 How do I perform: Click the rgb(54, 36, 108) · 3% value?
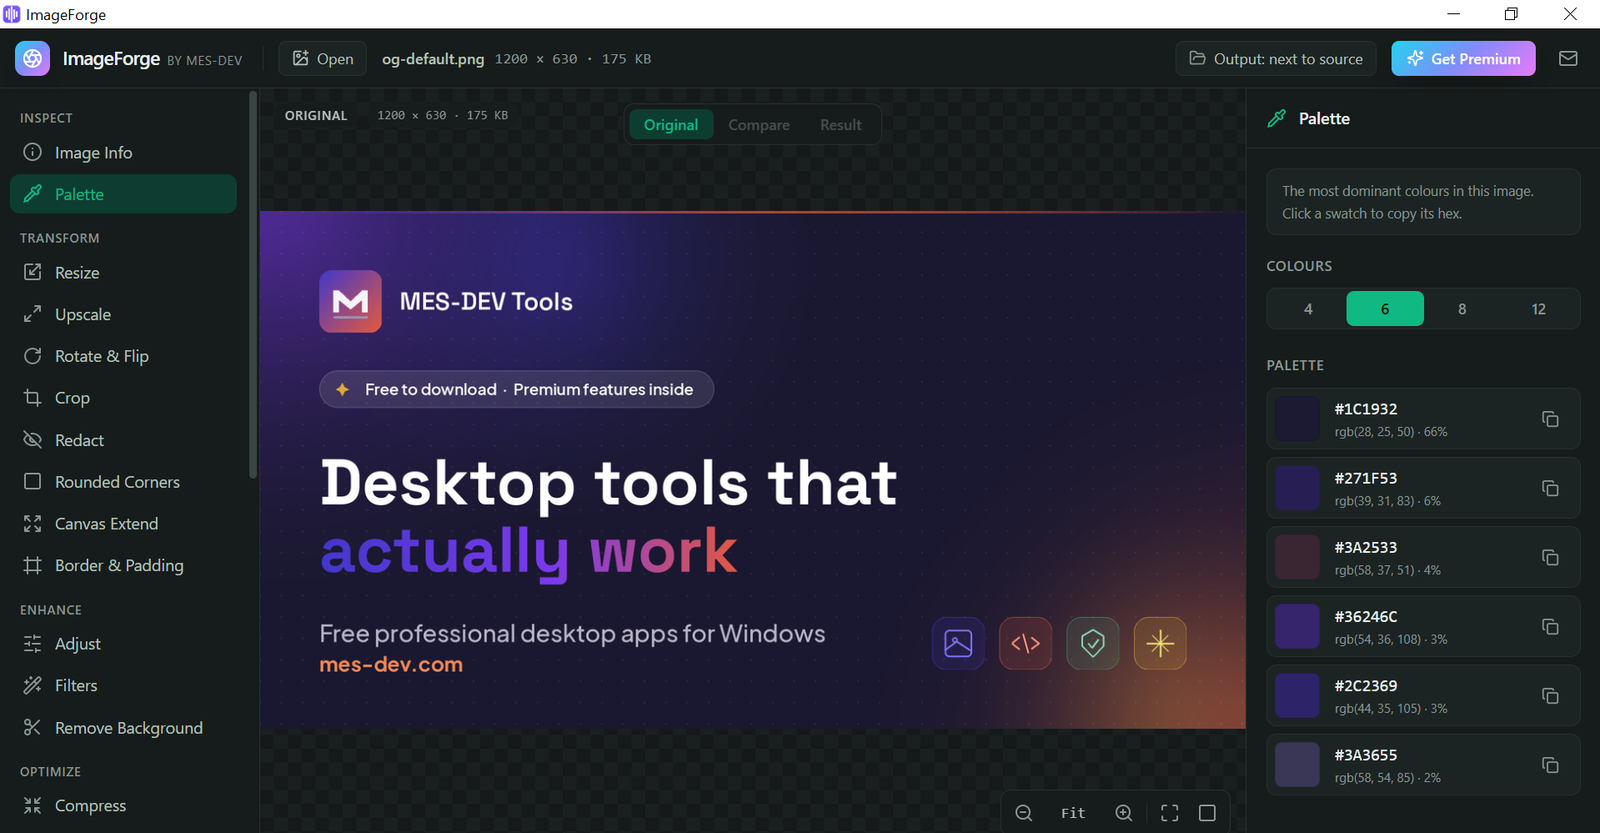[x=1391, y=639]
